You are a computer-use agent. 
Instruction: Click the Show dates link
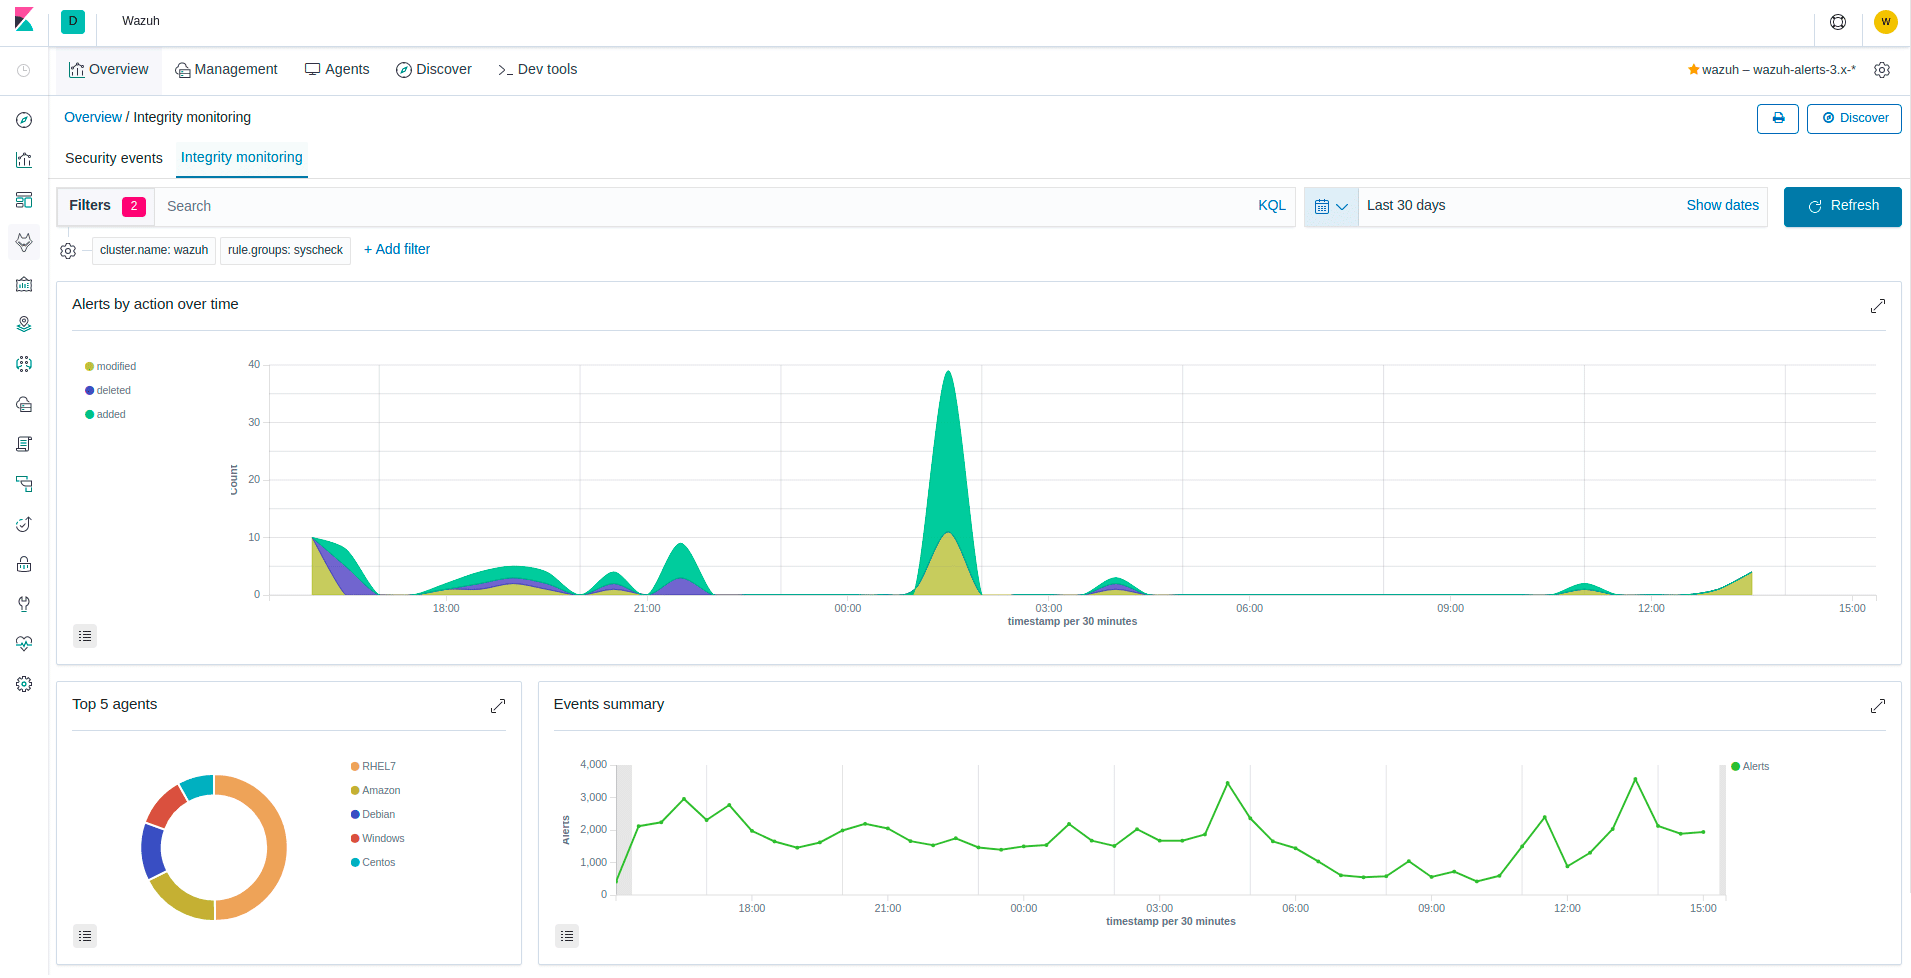click(1722, 205)
